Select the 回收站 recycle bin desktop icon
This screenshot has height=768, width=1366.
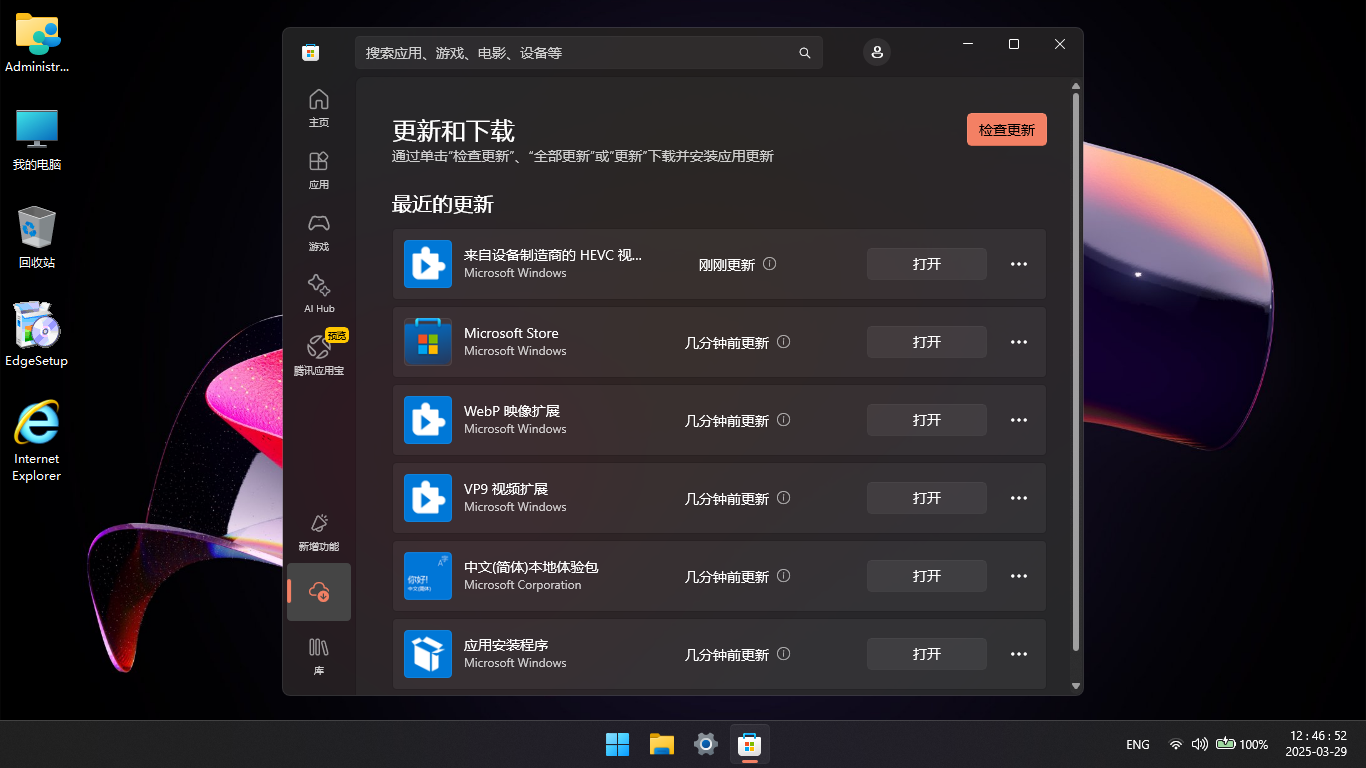37,238
